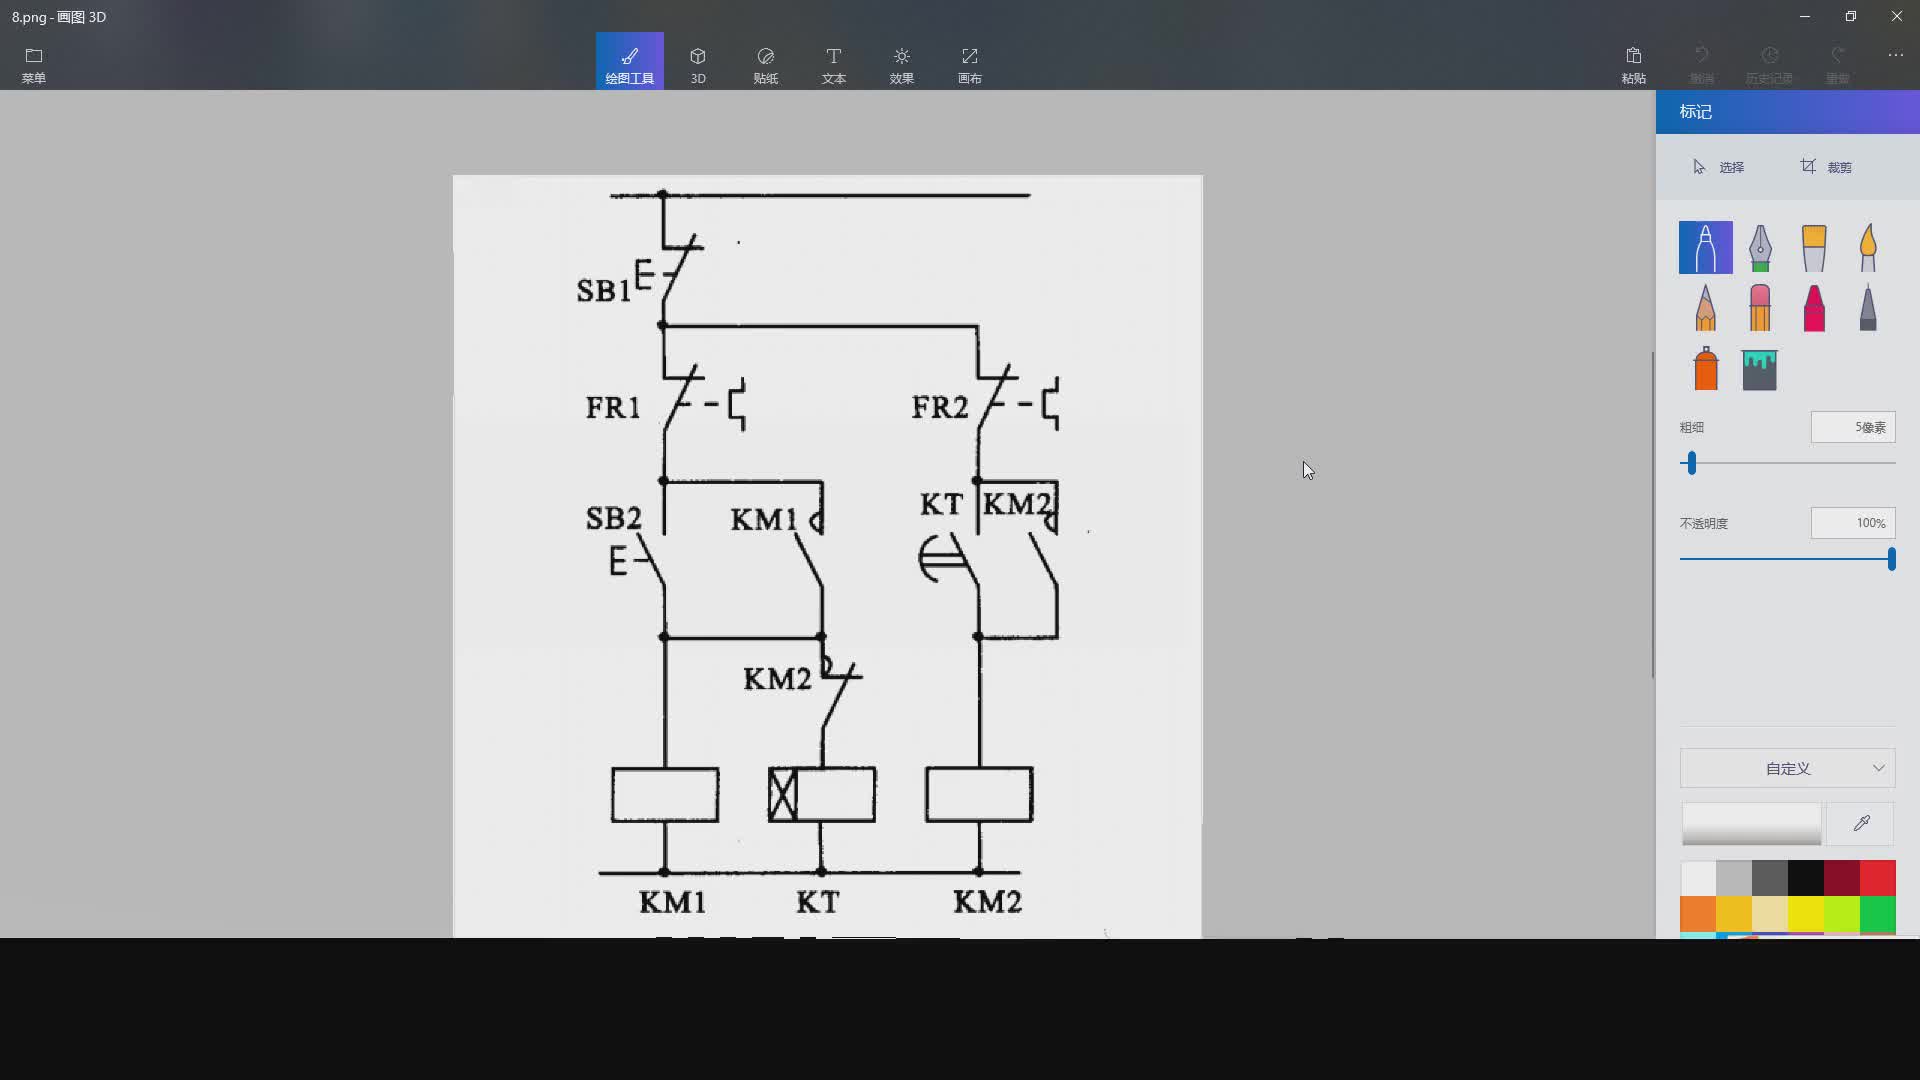Switch to the 3D tab

[698, 64]
